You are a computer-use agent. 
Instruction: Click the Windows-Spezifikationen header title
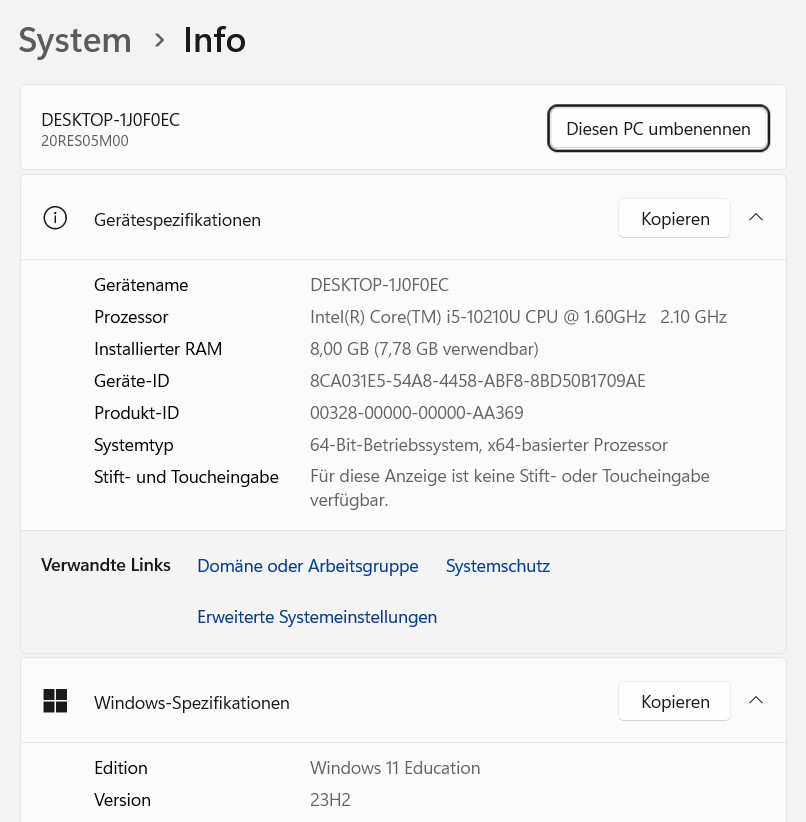[192, 703]
